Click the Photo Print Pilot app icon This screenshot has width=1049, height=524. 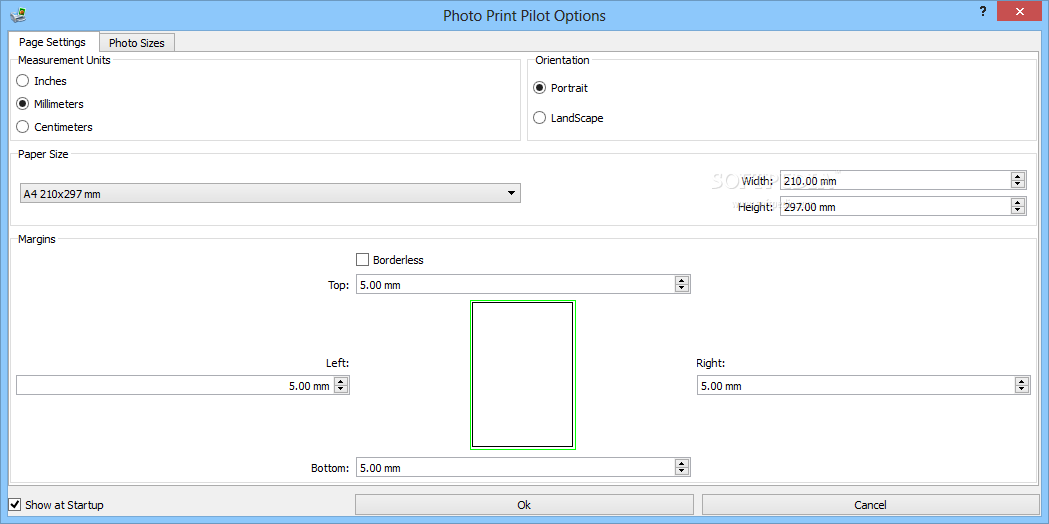[17, 14]
